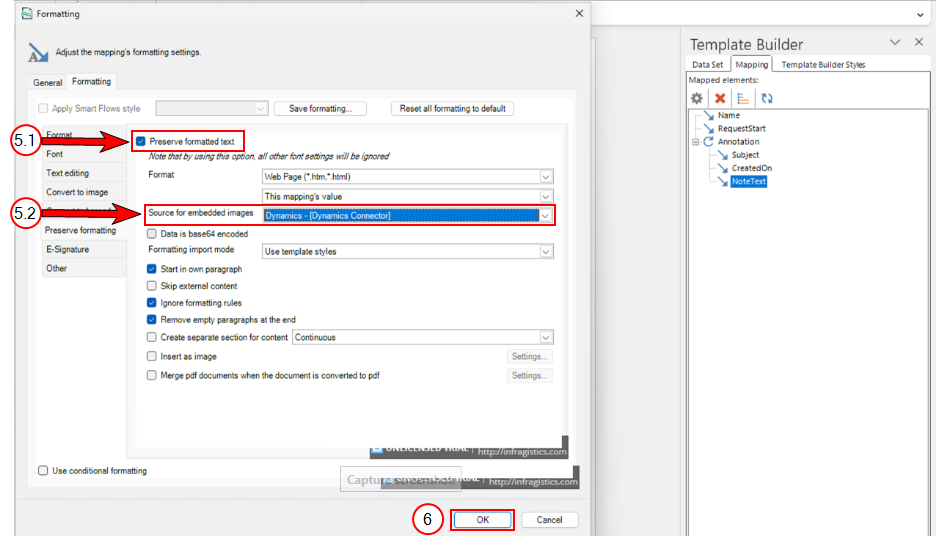Viewport: 936px width, 536px height.
Task: Switch to the General tab
Action: click(x=47, y=82)
